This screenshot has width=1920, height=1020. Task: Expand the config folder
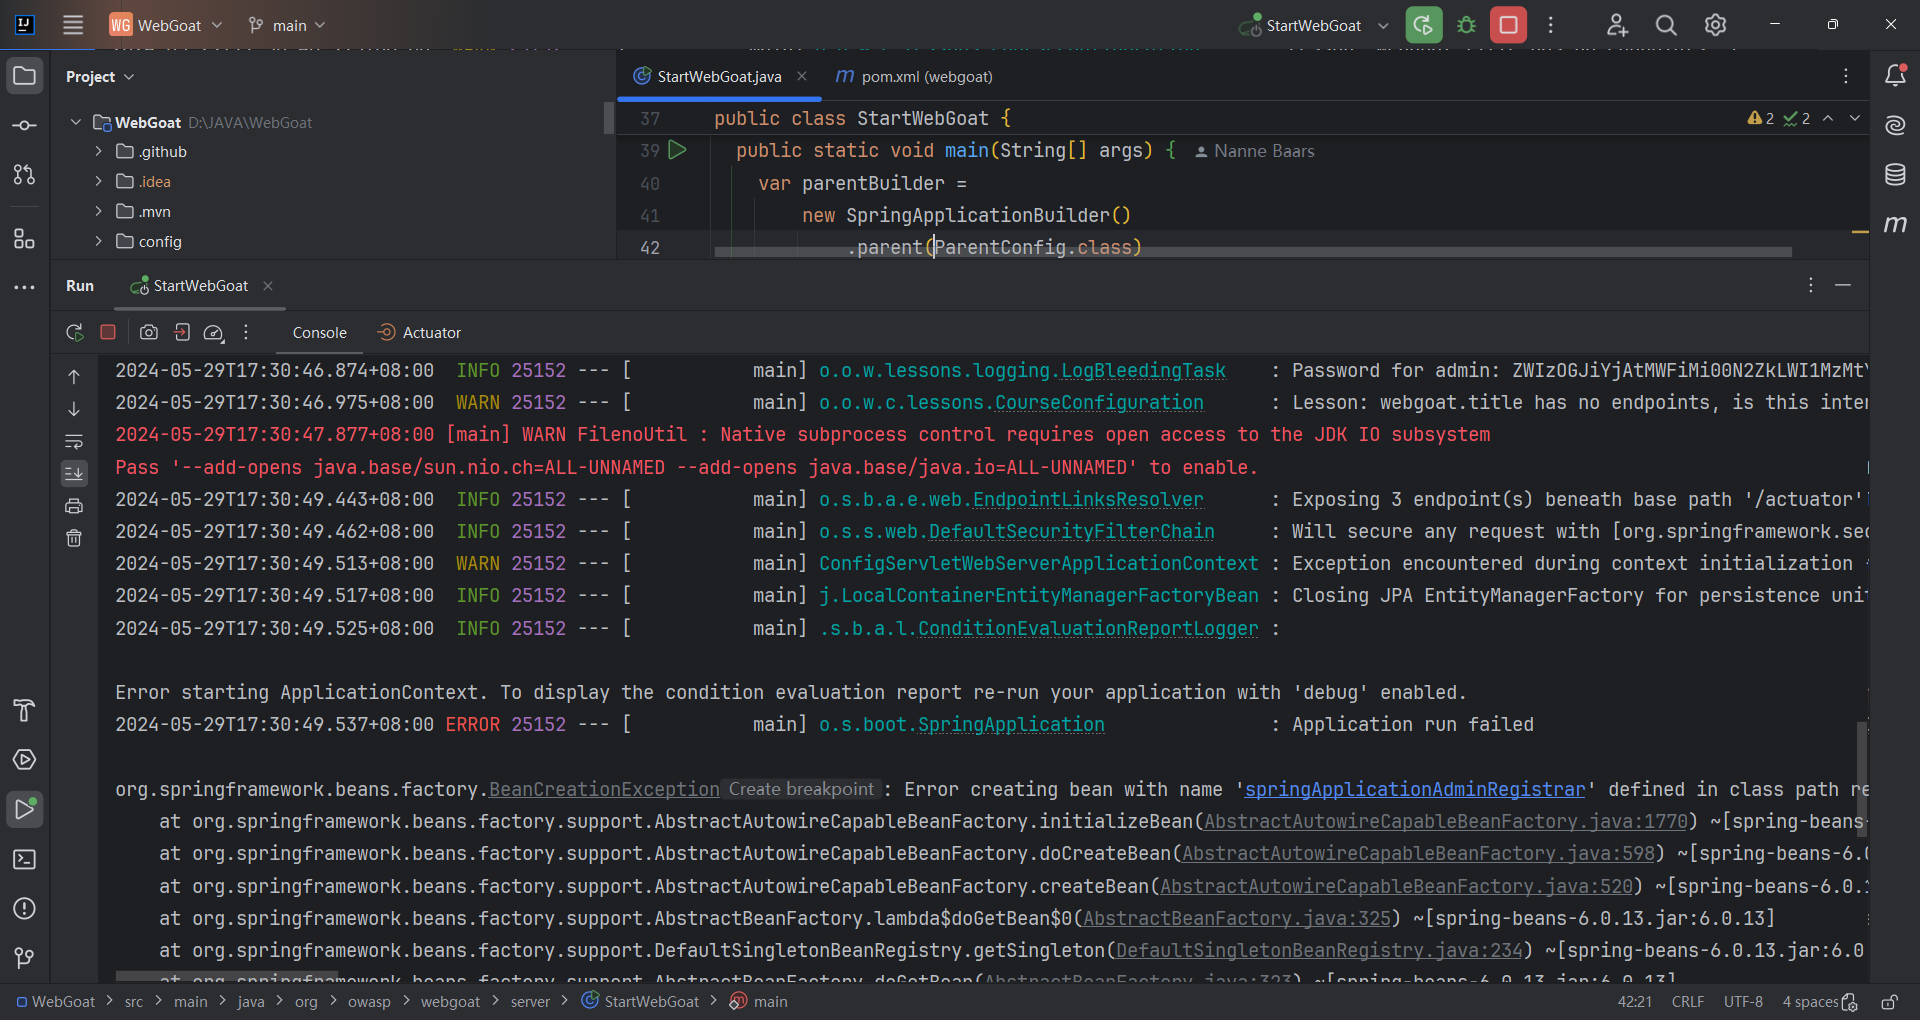(98, 242)
